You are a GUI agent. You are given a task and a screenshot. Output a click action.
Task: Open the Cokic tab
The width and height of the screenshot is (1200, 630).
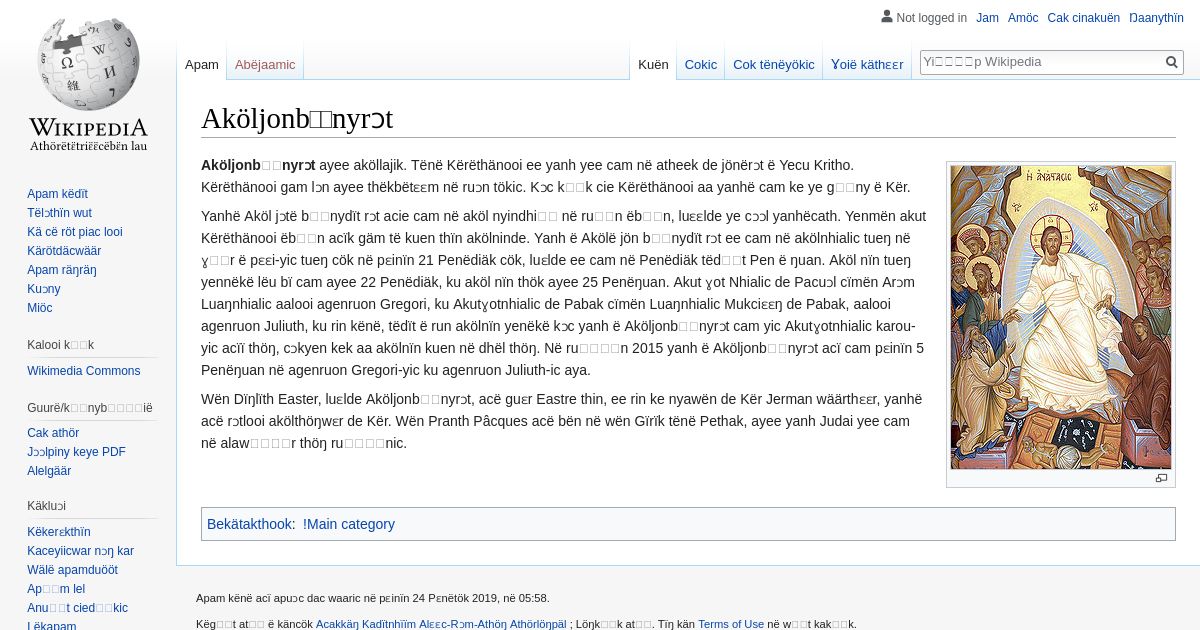tap(701, 64)
